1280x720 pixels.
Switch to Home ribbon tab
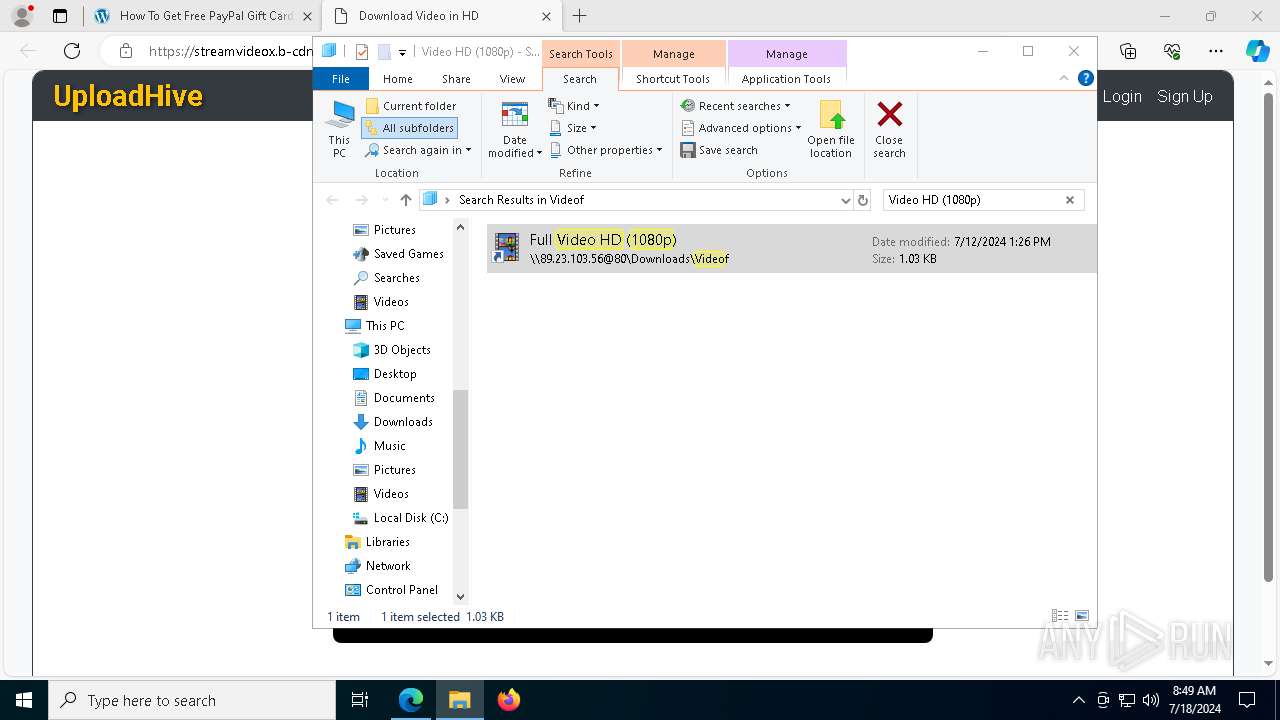click(x=398, y=79)
